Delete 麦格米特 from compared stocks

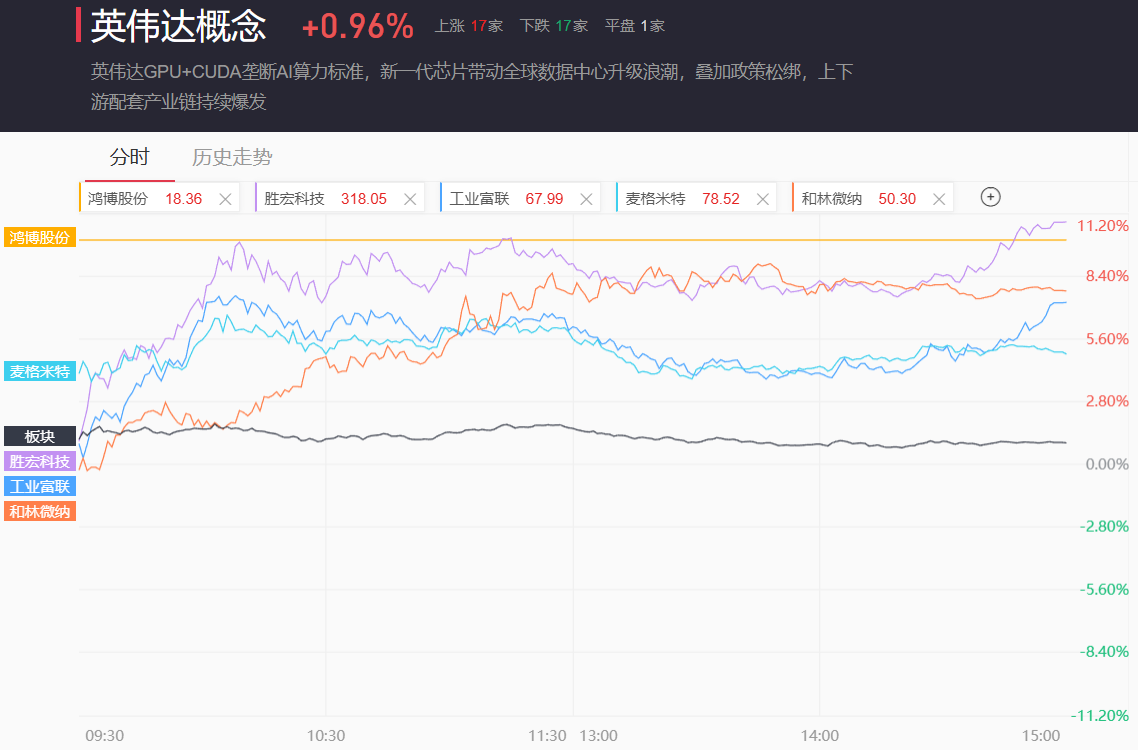coord(763,199)
